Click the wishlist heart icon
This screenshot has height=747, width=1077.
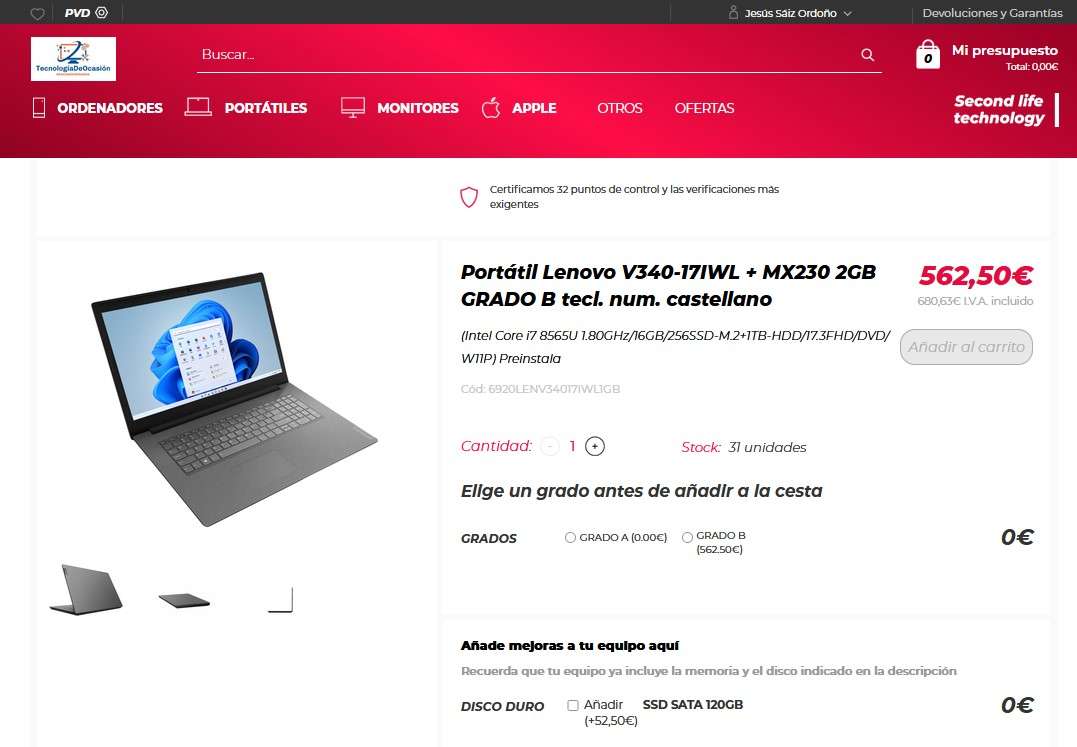click(x=38, y=13)
